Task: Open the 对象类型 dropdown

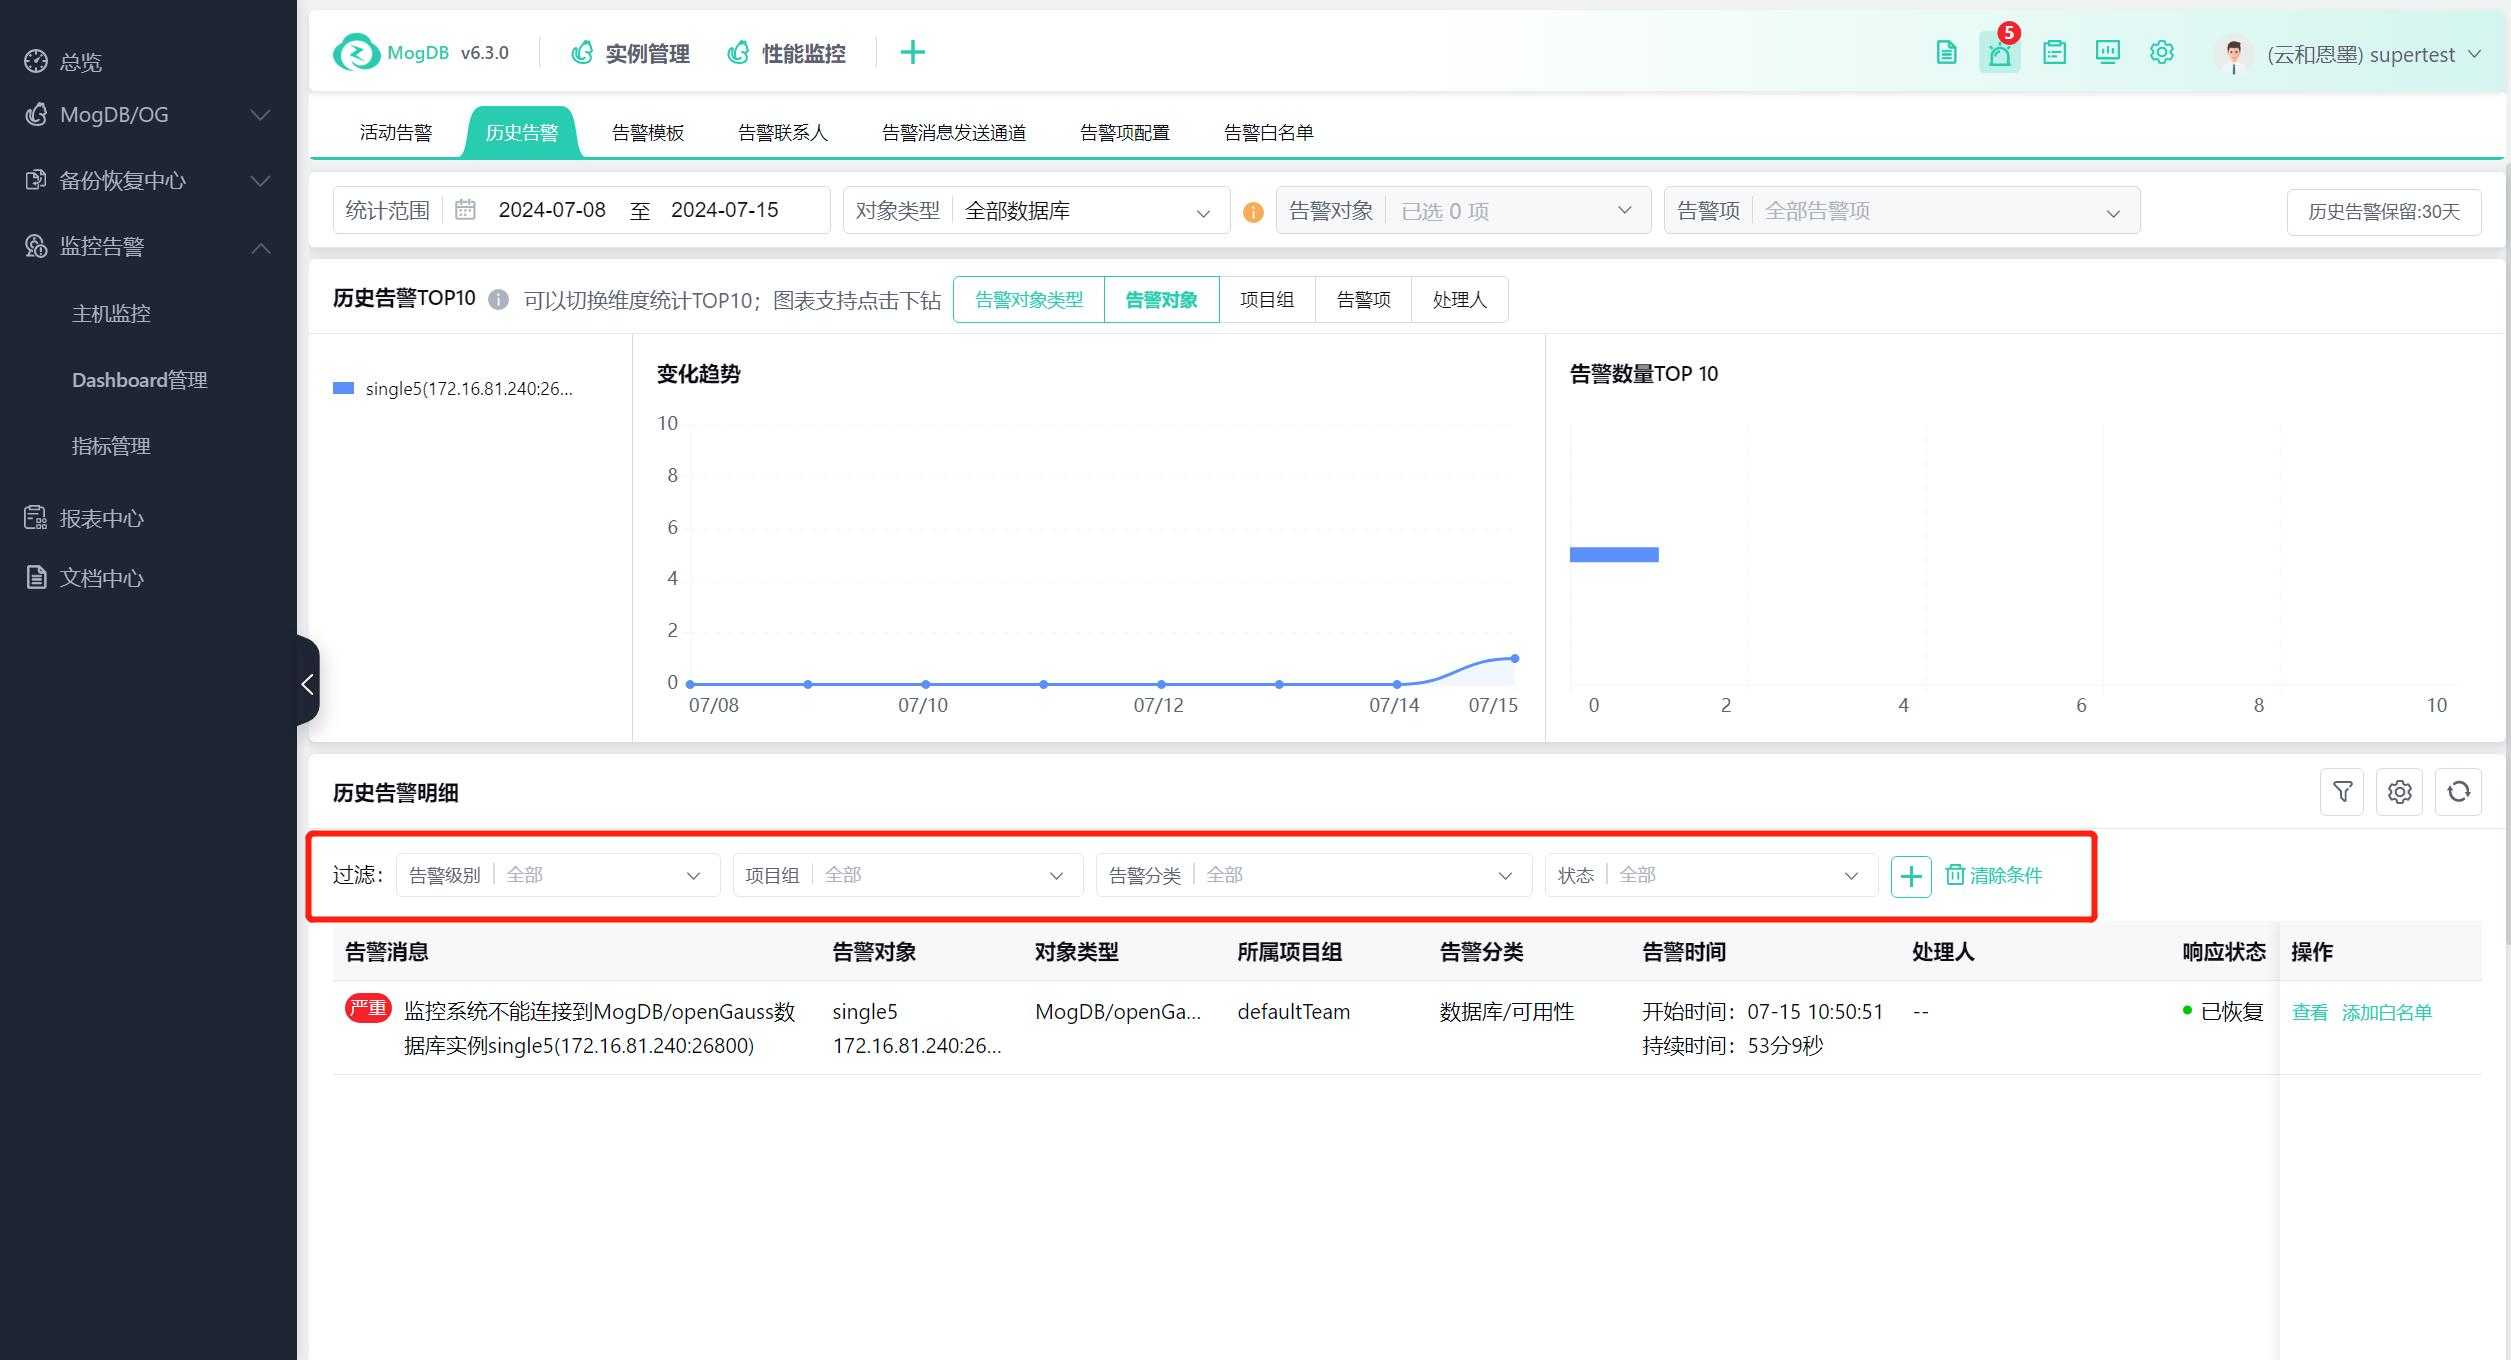Action: [1036, 211]
